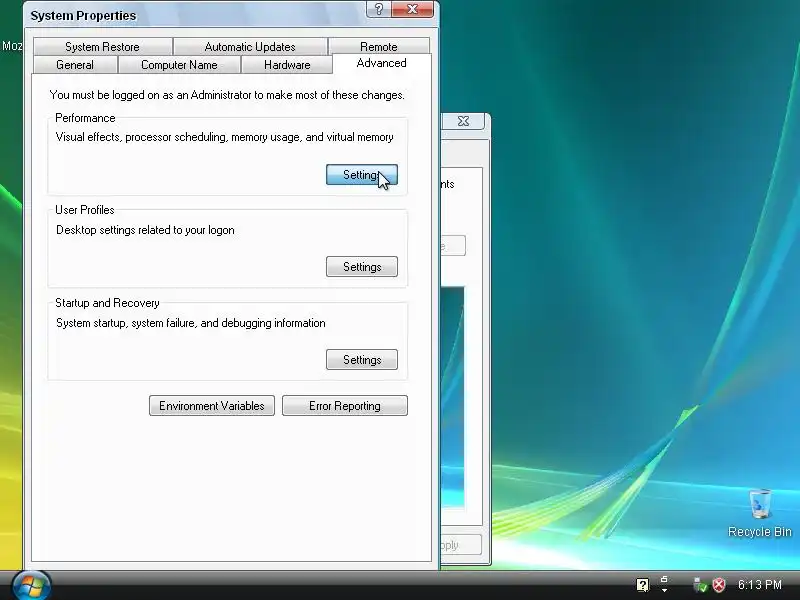The height and width of the screenshot is (600, 800).
Task: Switch to the General tab
Action: tap(75, 65)
